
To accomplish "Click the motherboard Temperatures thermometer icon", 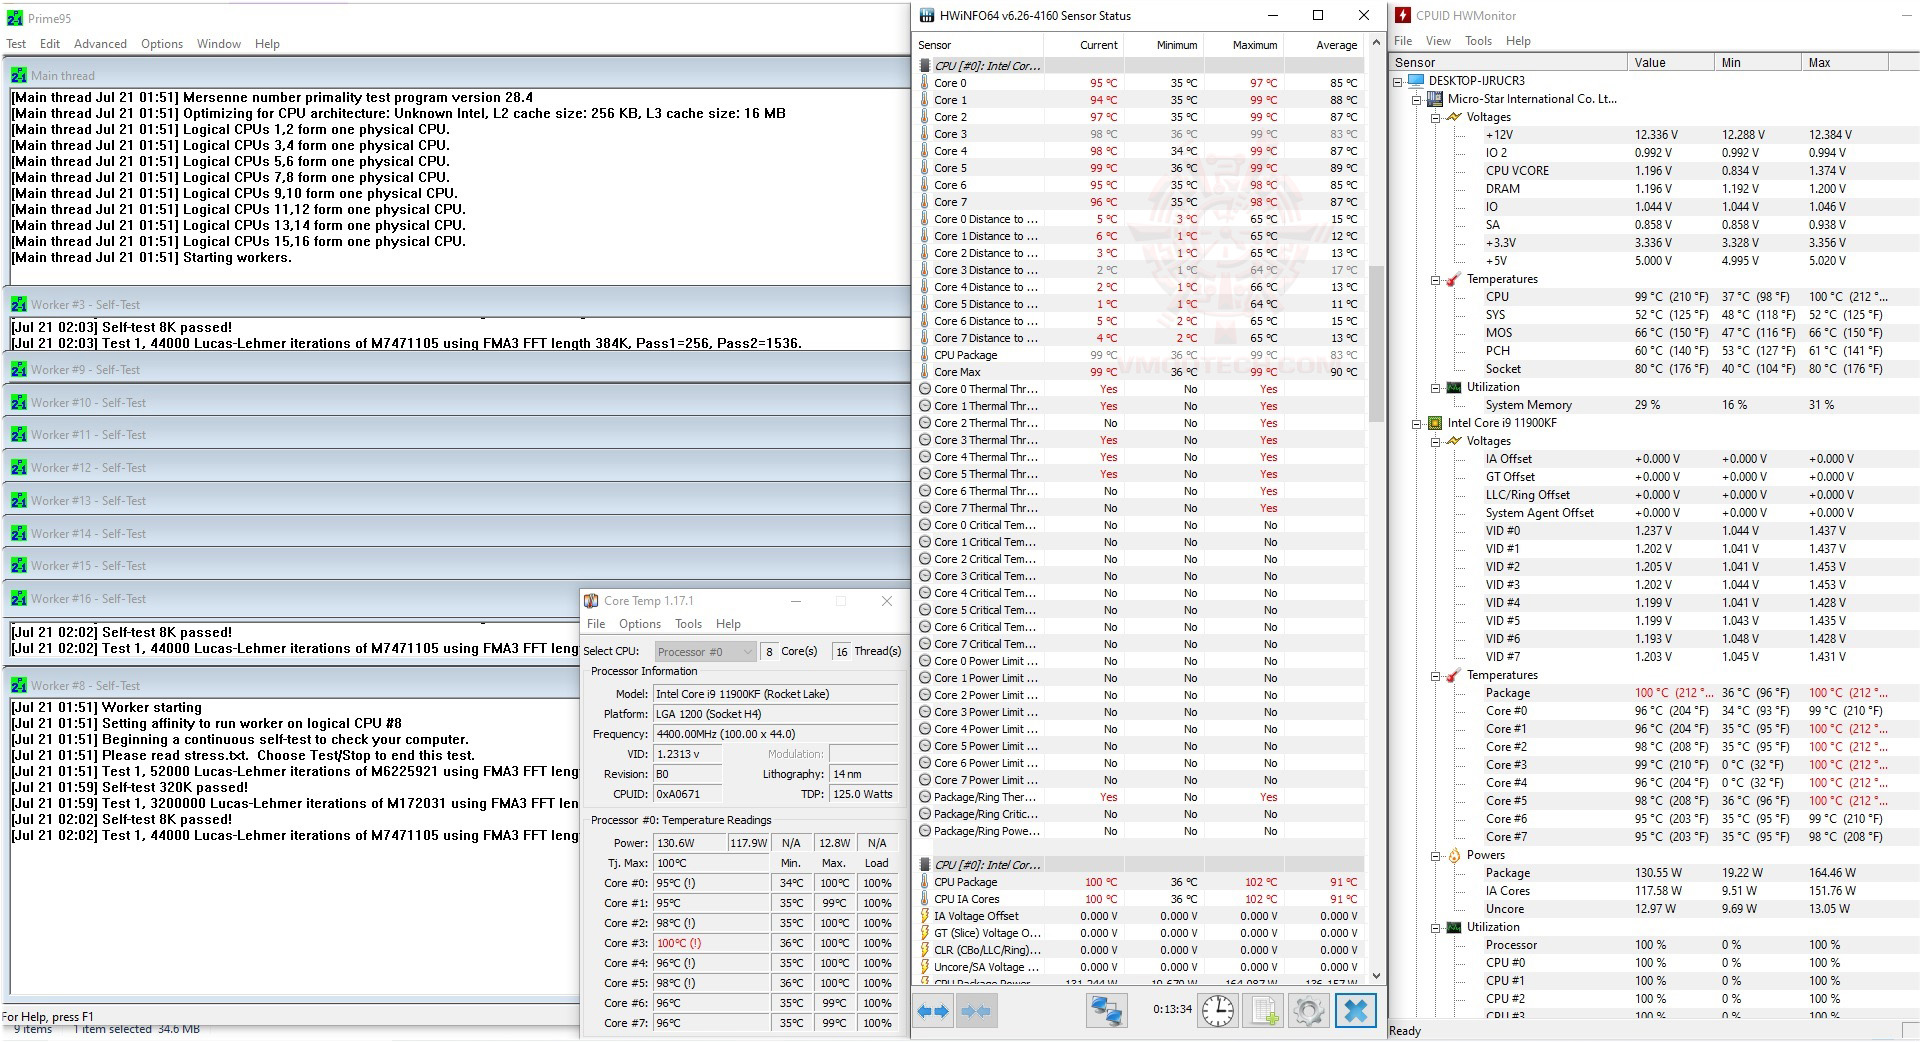I will click(x=1453, y=279).
